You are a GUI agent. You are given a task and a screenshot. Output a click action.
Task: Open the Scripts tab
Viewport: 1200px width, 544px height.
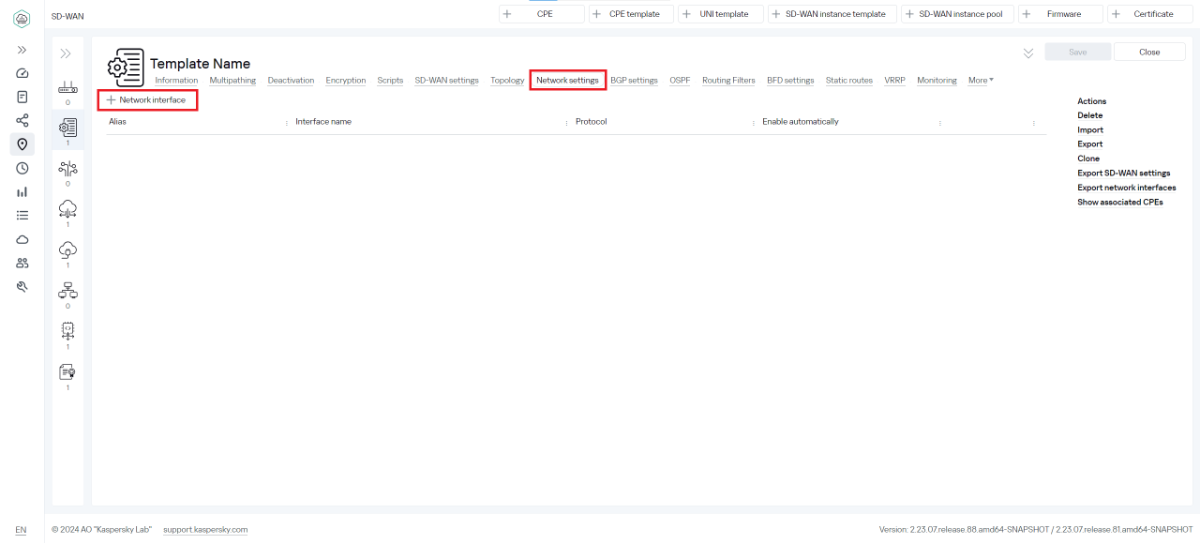[390, 80]
